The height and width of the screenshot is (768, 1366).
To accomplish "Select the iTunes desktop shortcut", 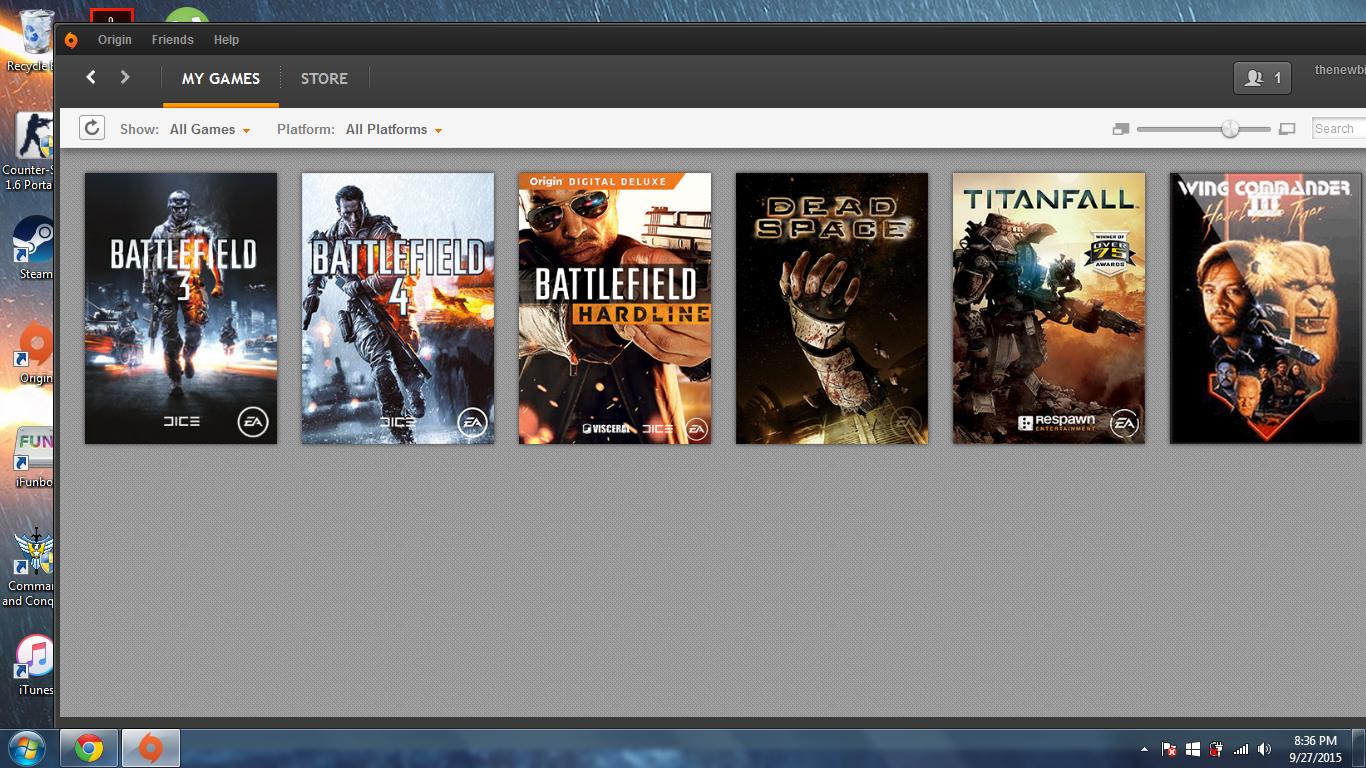I will coord(35,665).
